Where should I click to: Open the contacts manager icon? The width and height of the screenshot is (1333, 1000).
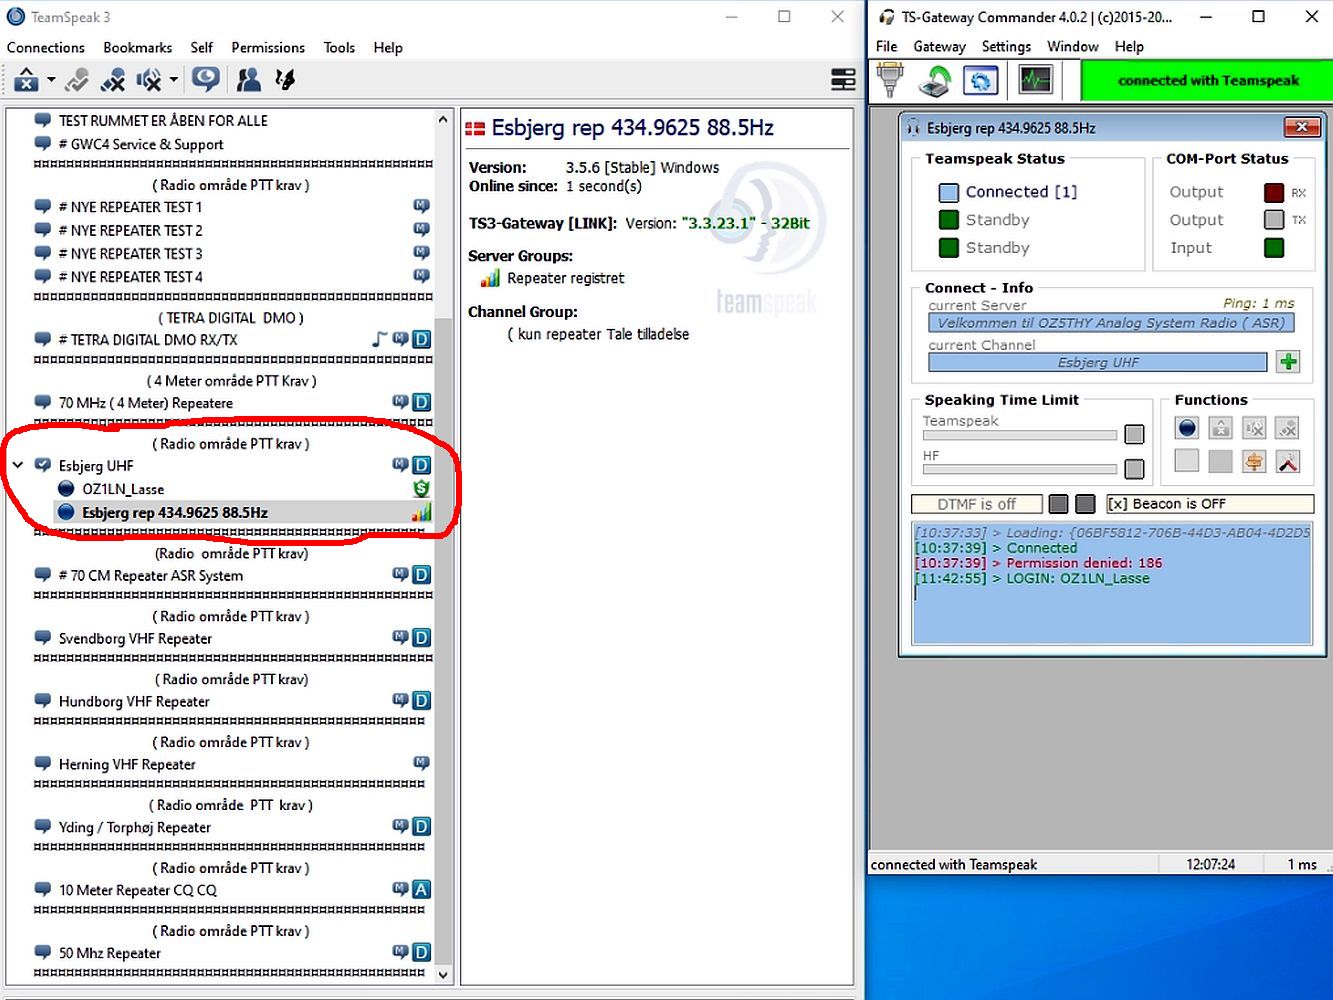(x=248, y=79)
